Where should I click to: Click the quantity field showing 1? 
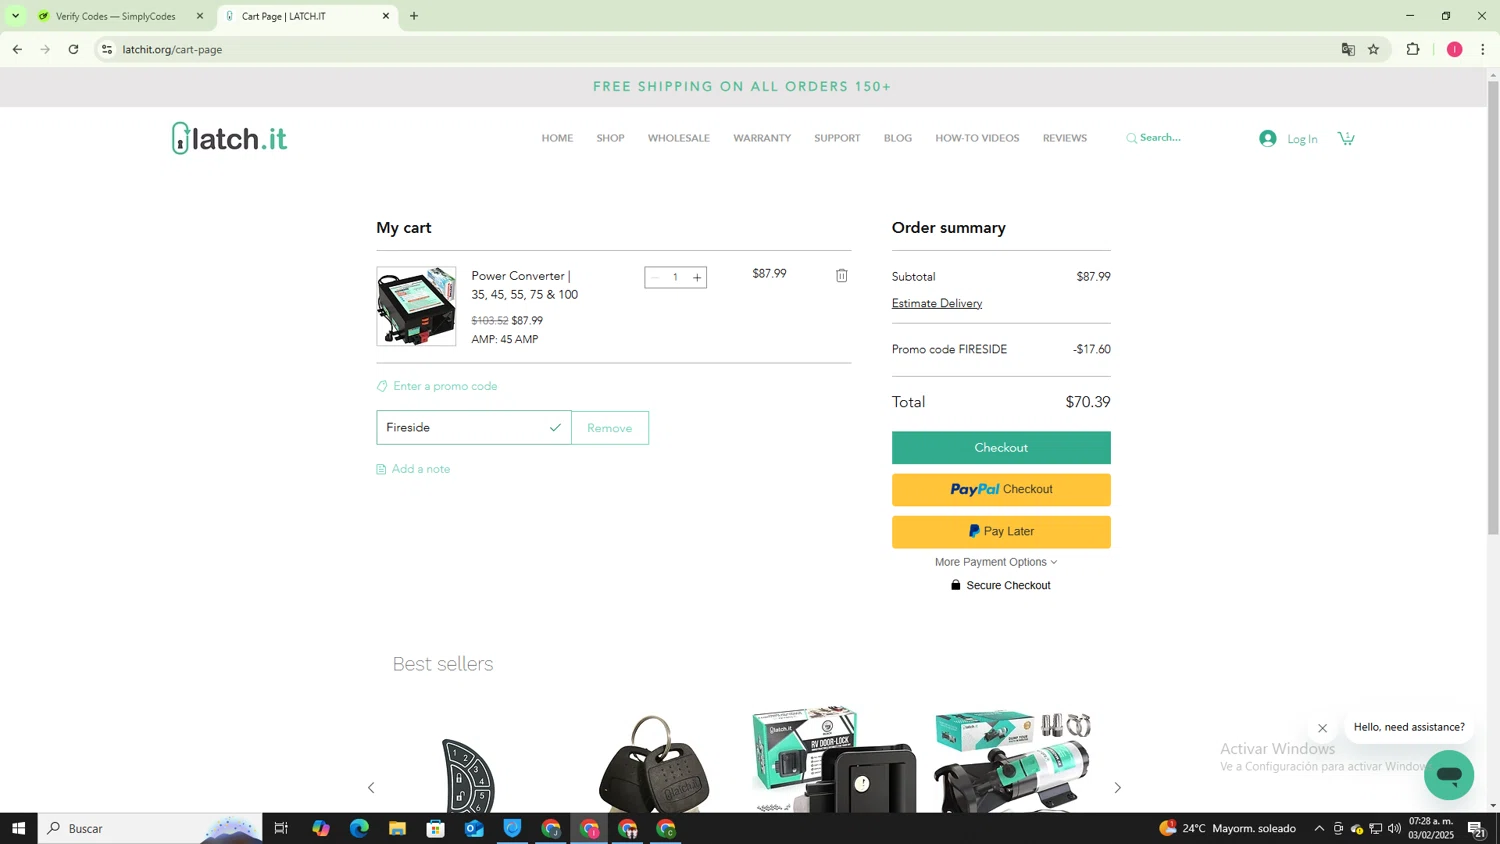676,277
